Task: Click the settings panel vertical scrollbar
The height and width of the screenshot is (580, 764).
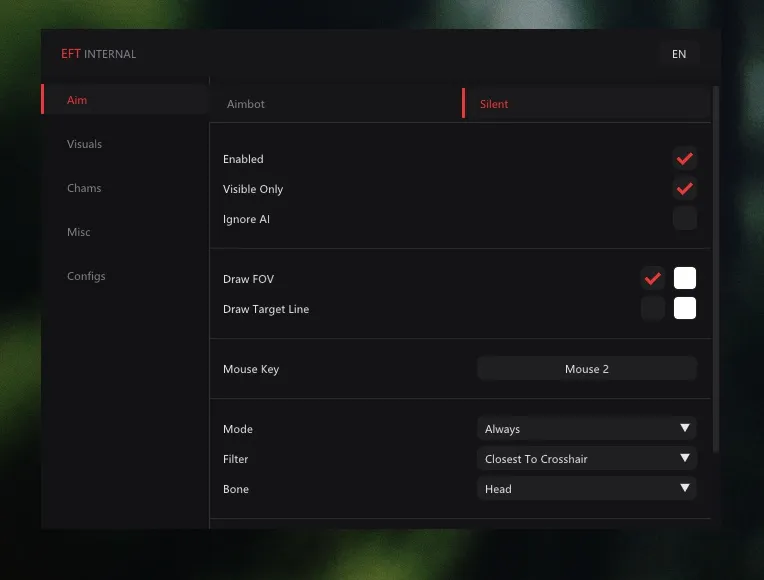Action: [x=716, y=270]
